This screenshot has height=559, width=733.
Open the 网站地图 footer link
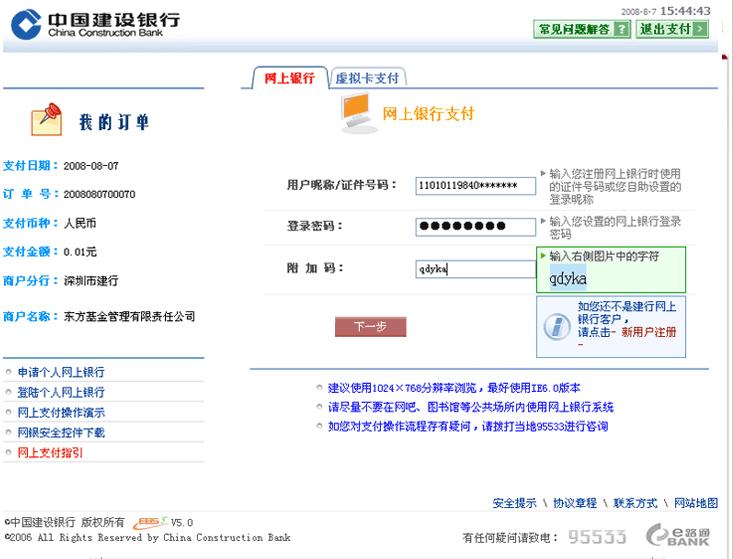point(696,503)
